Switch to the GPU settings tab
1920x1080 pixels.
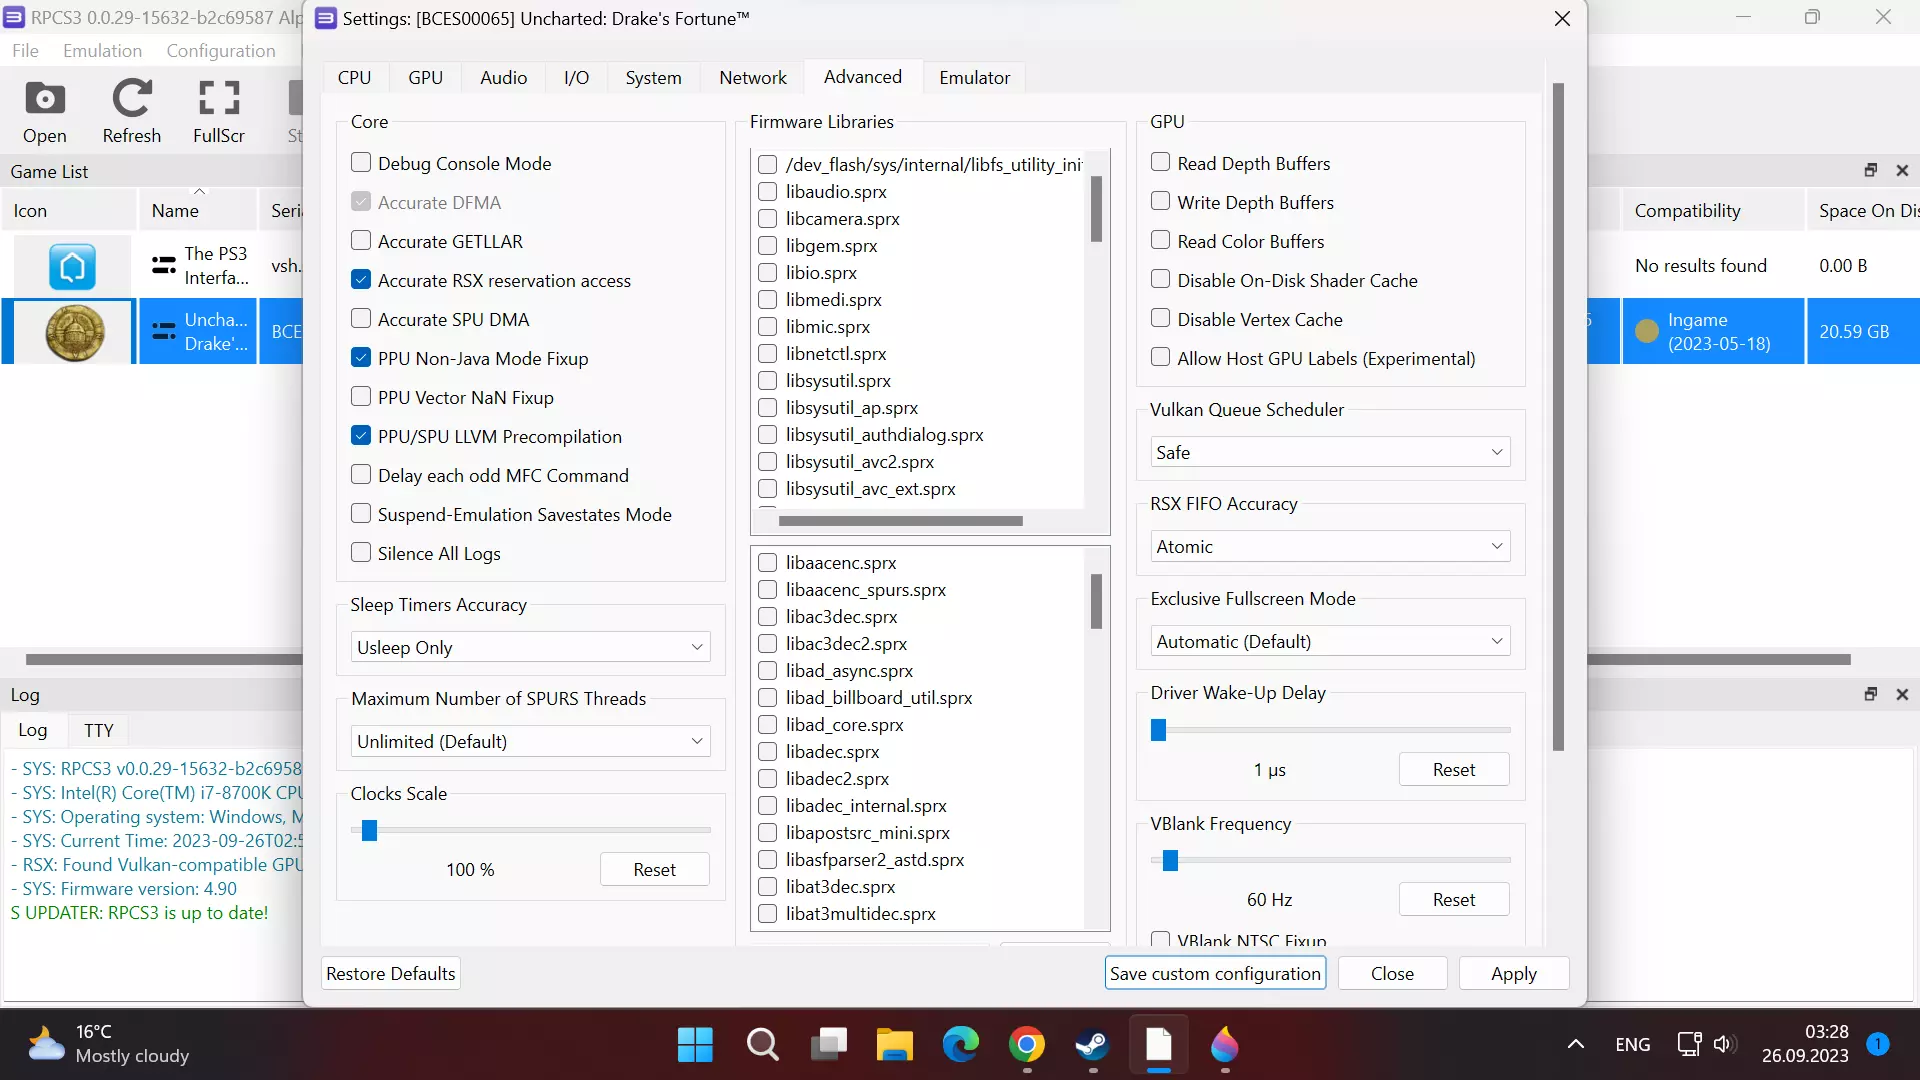pos(425,78)
